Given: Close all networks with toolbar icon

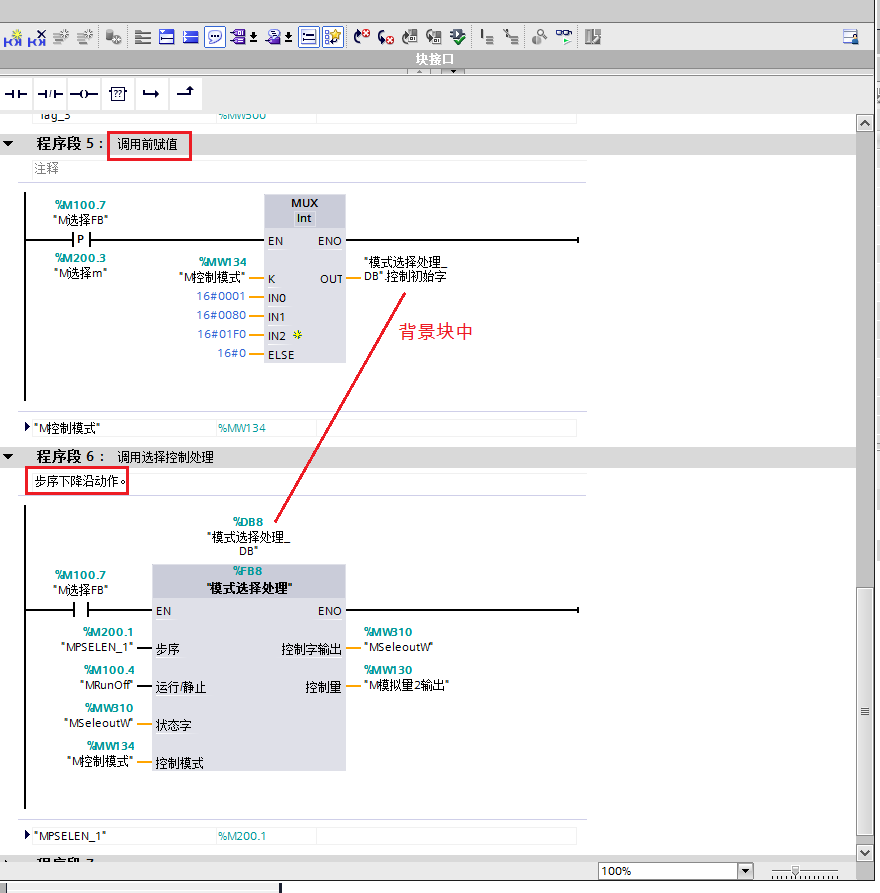Looking at the screenshot, I should coord(190,37).
